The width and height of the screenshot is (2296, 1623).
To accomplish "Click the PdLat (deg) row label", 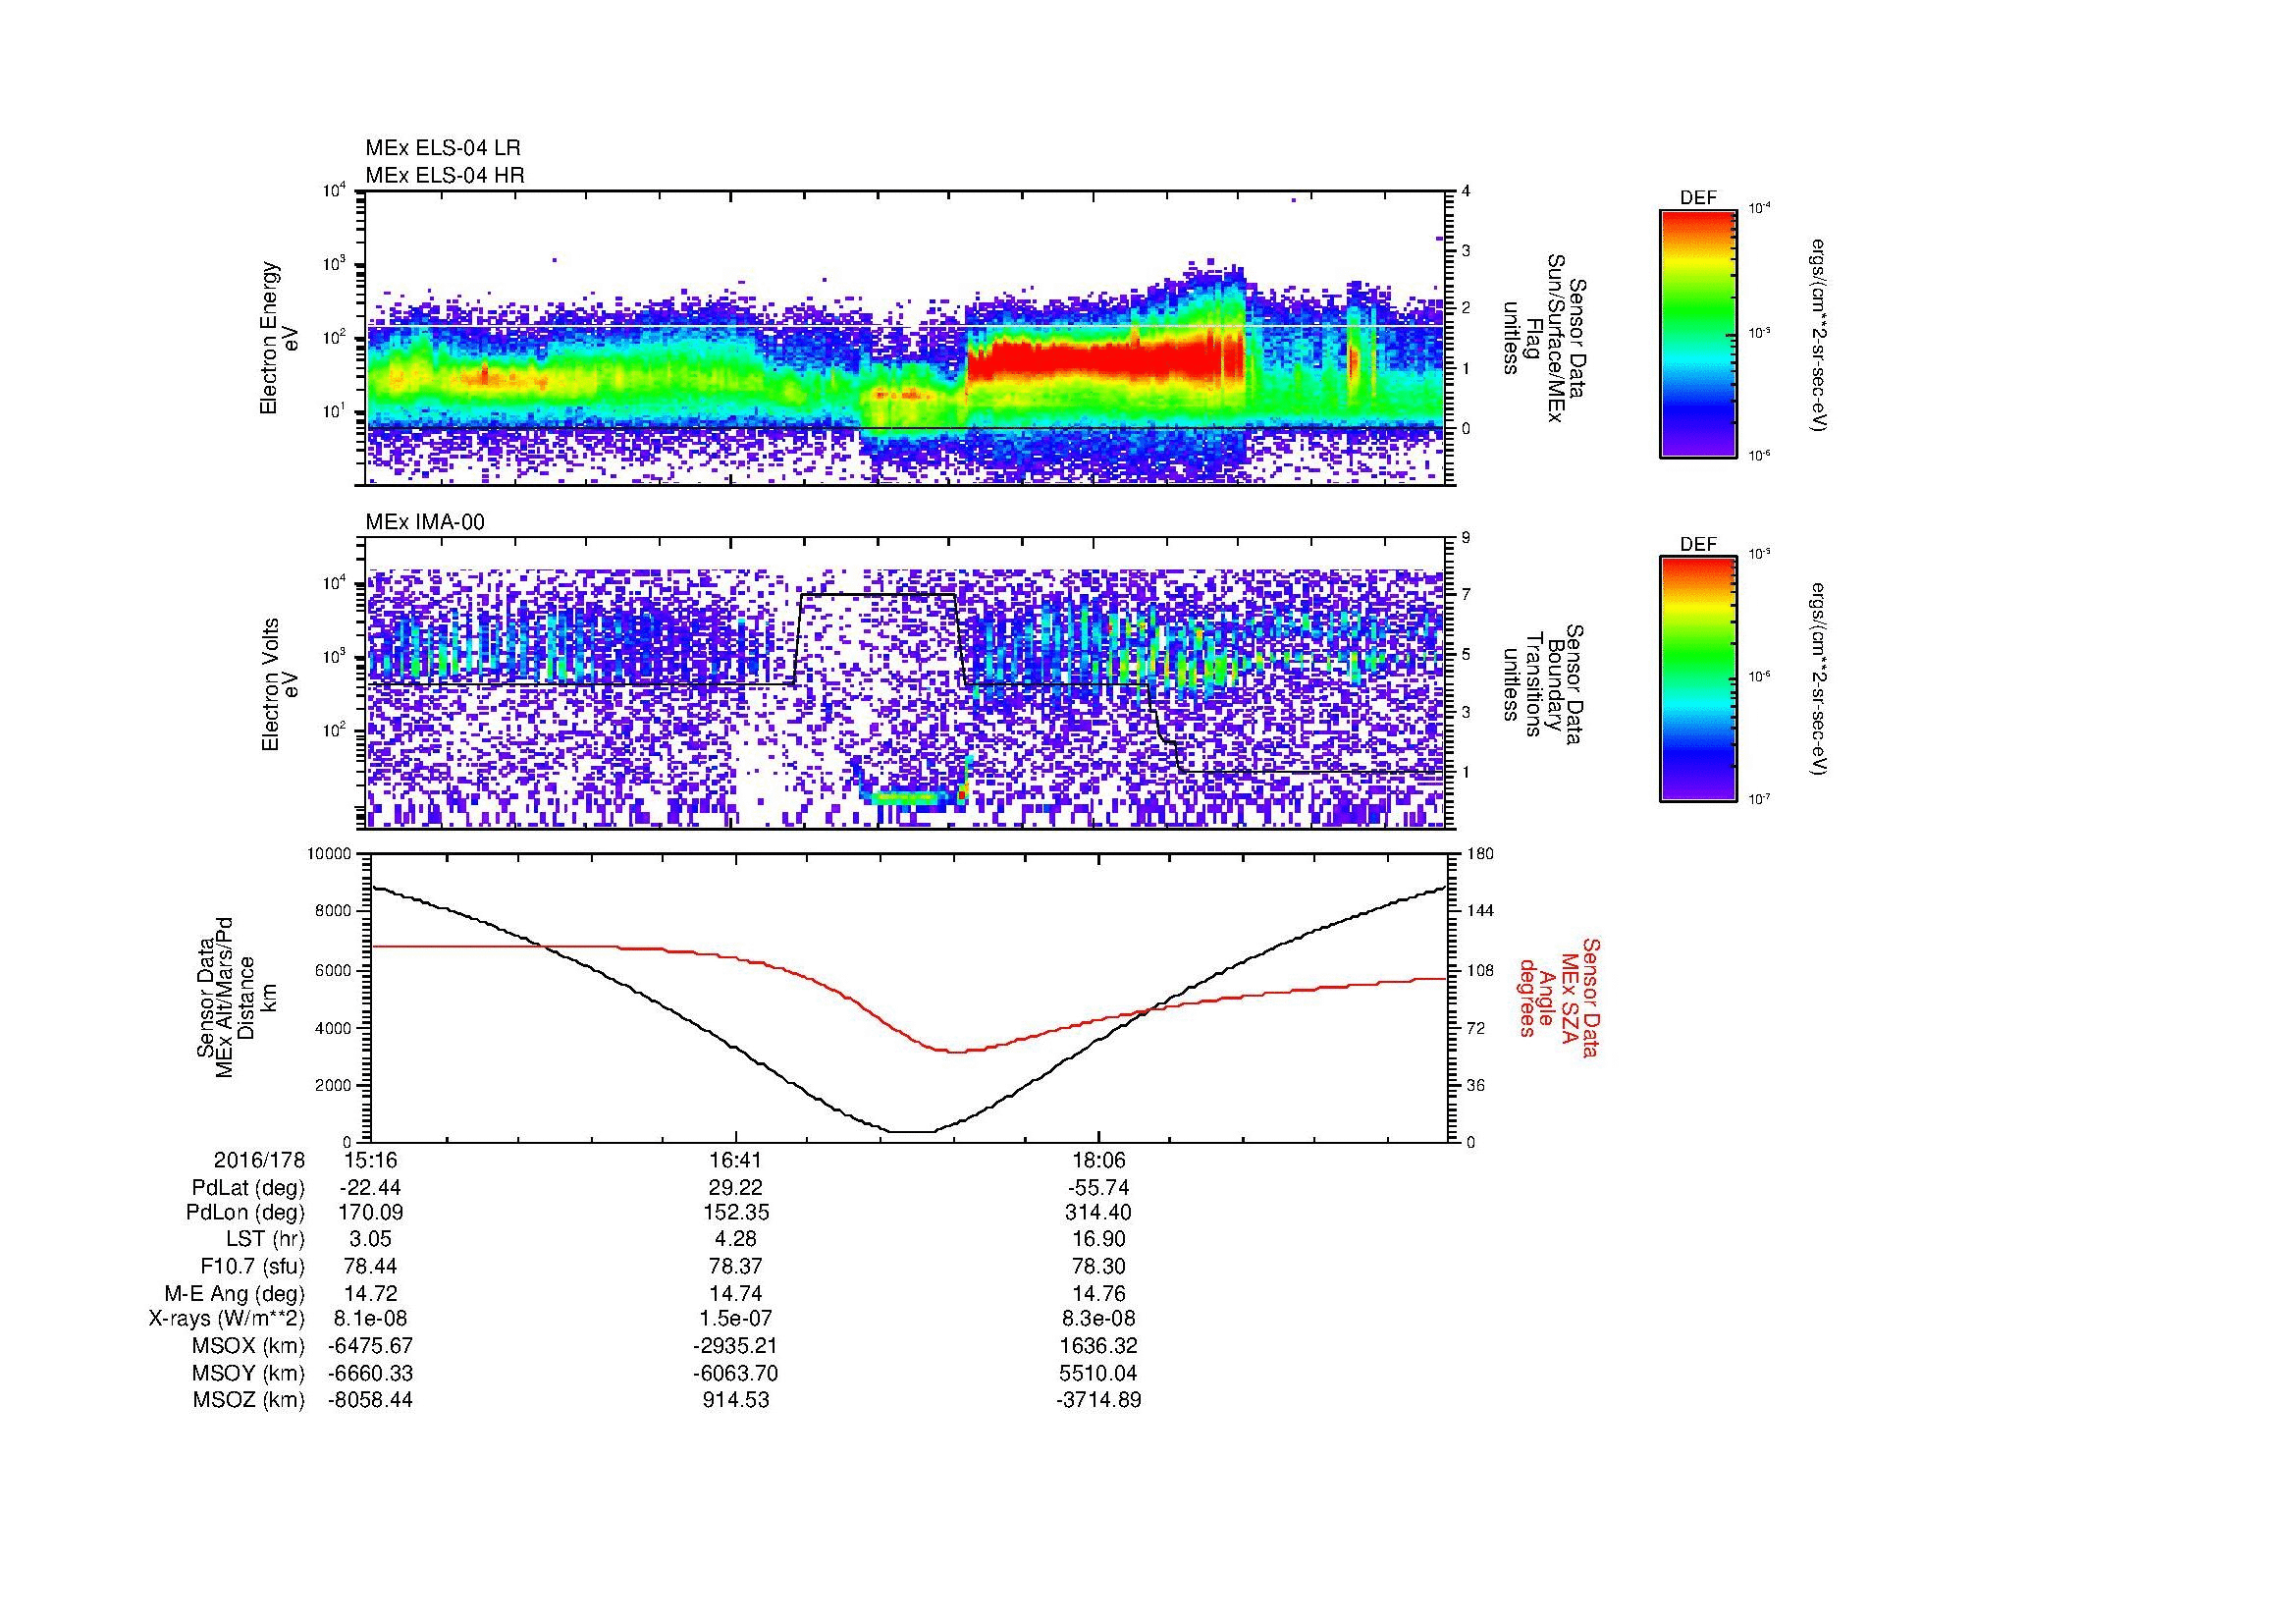I will 248,1188.
